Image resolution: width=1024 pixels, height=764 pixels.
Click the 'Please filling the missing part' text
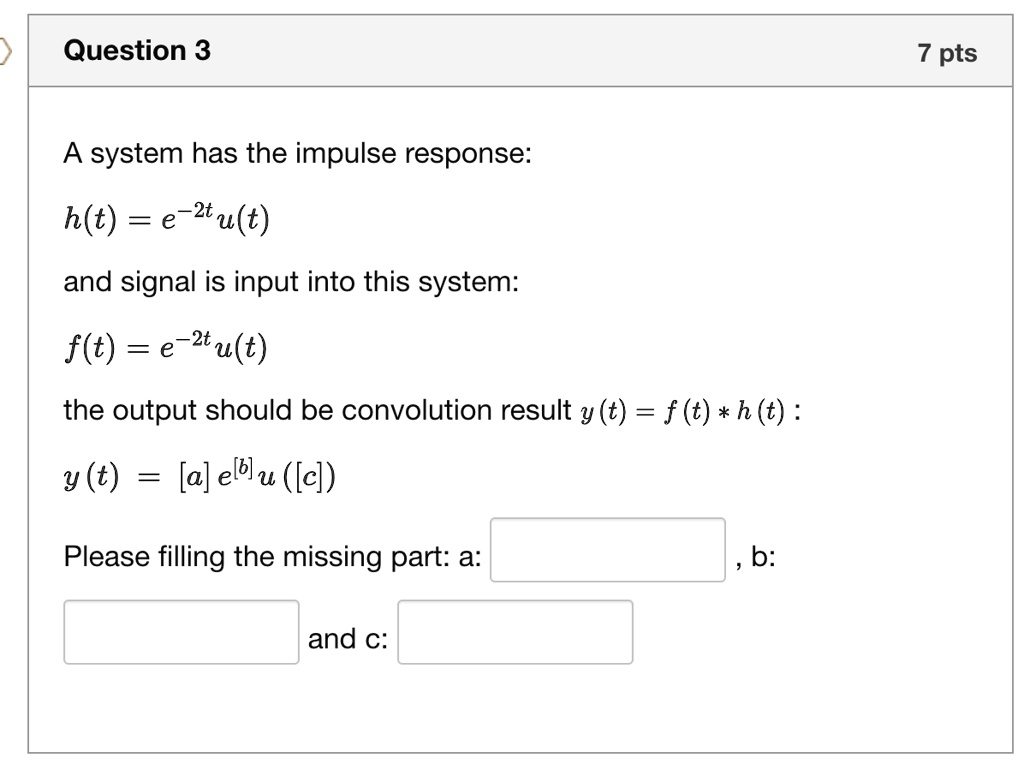pyautogui.click(x=257, y=556)
